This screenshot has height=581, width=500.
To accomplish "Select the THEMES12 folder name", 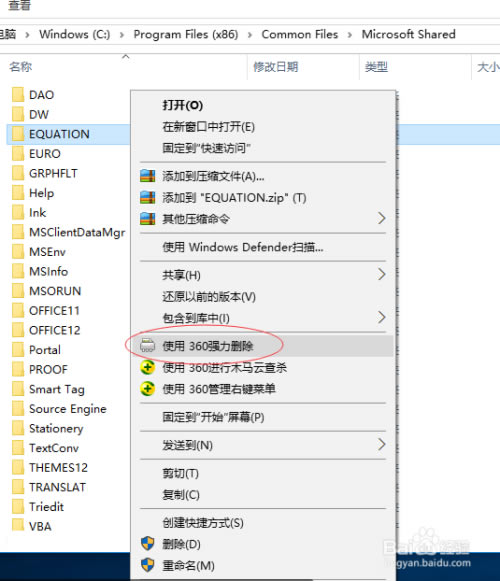I will tap(59, 468).
